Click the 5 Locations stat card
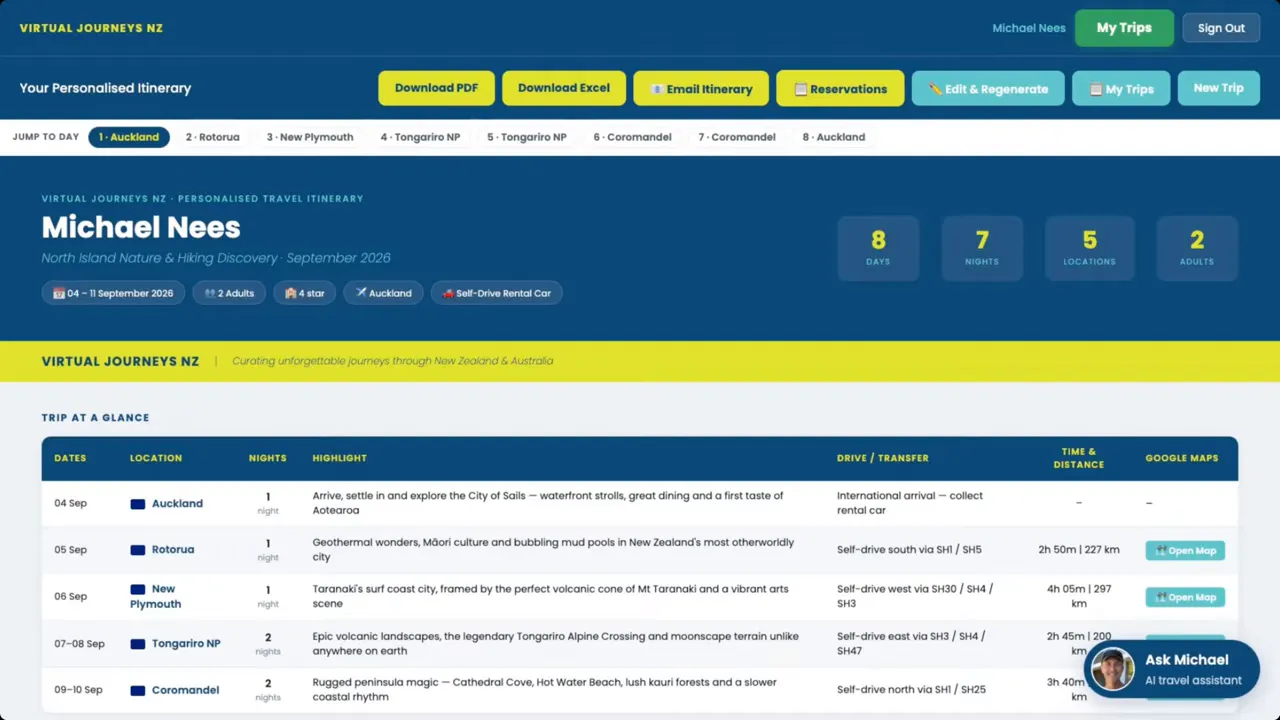This screenshot has width=1280, height=720. click(x=1089, y=248)
